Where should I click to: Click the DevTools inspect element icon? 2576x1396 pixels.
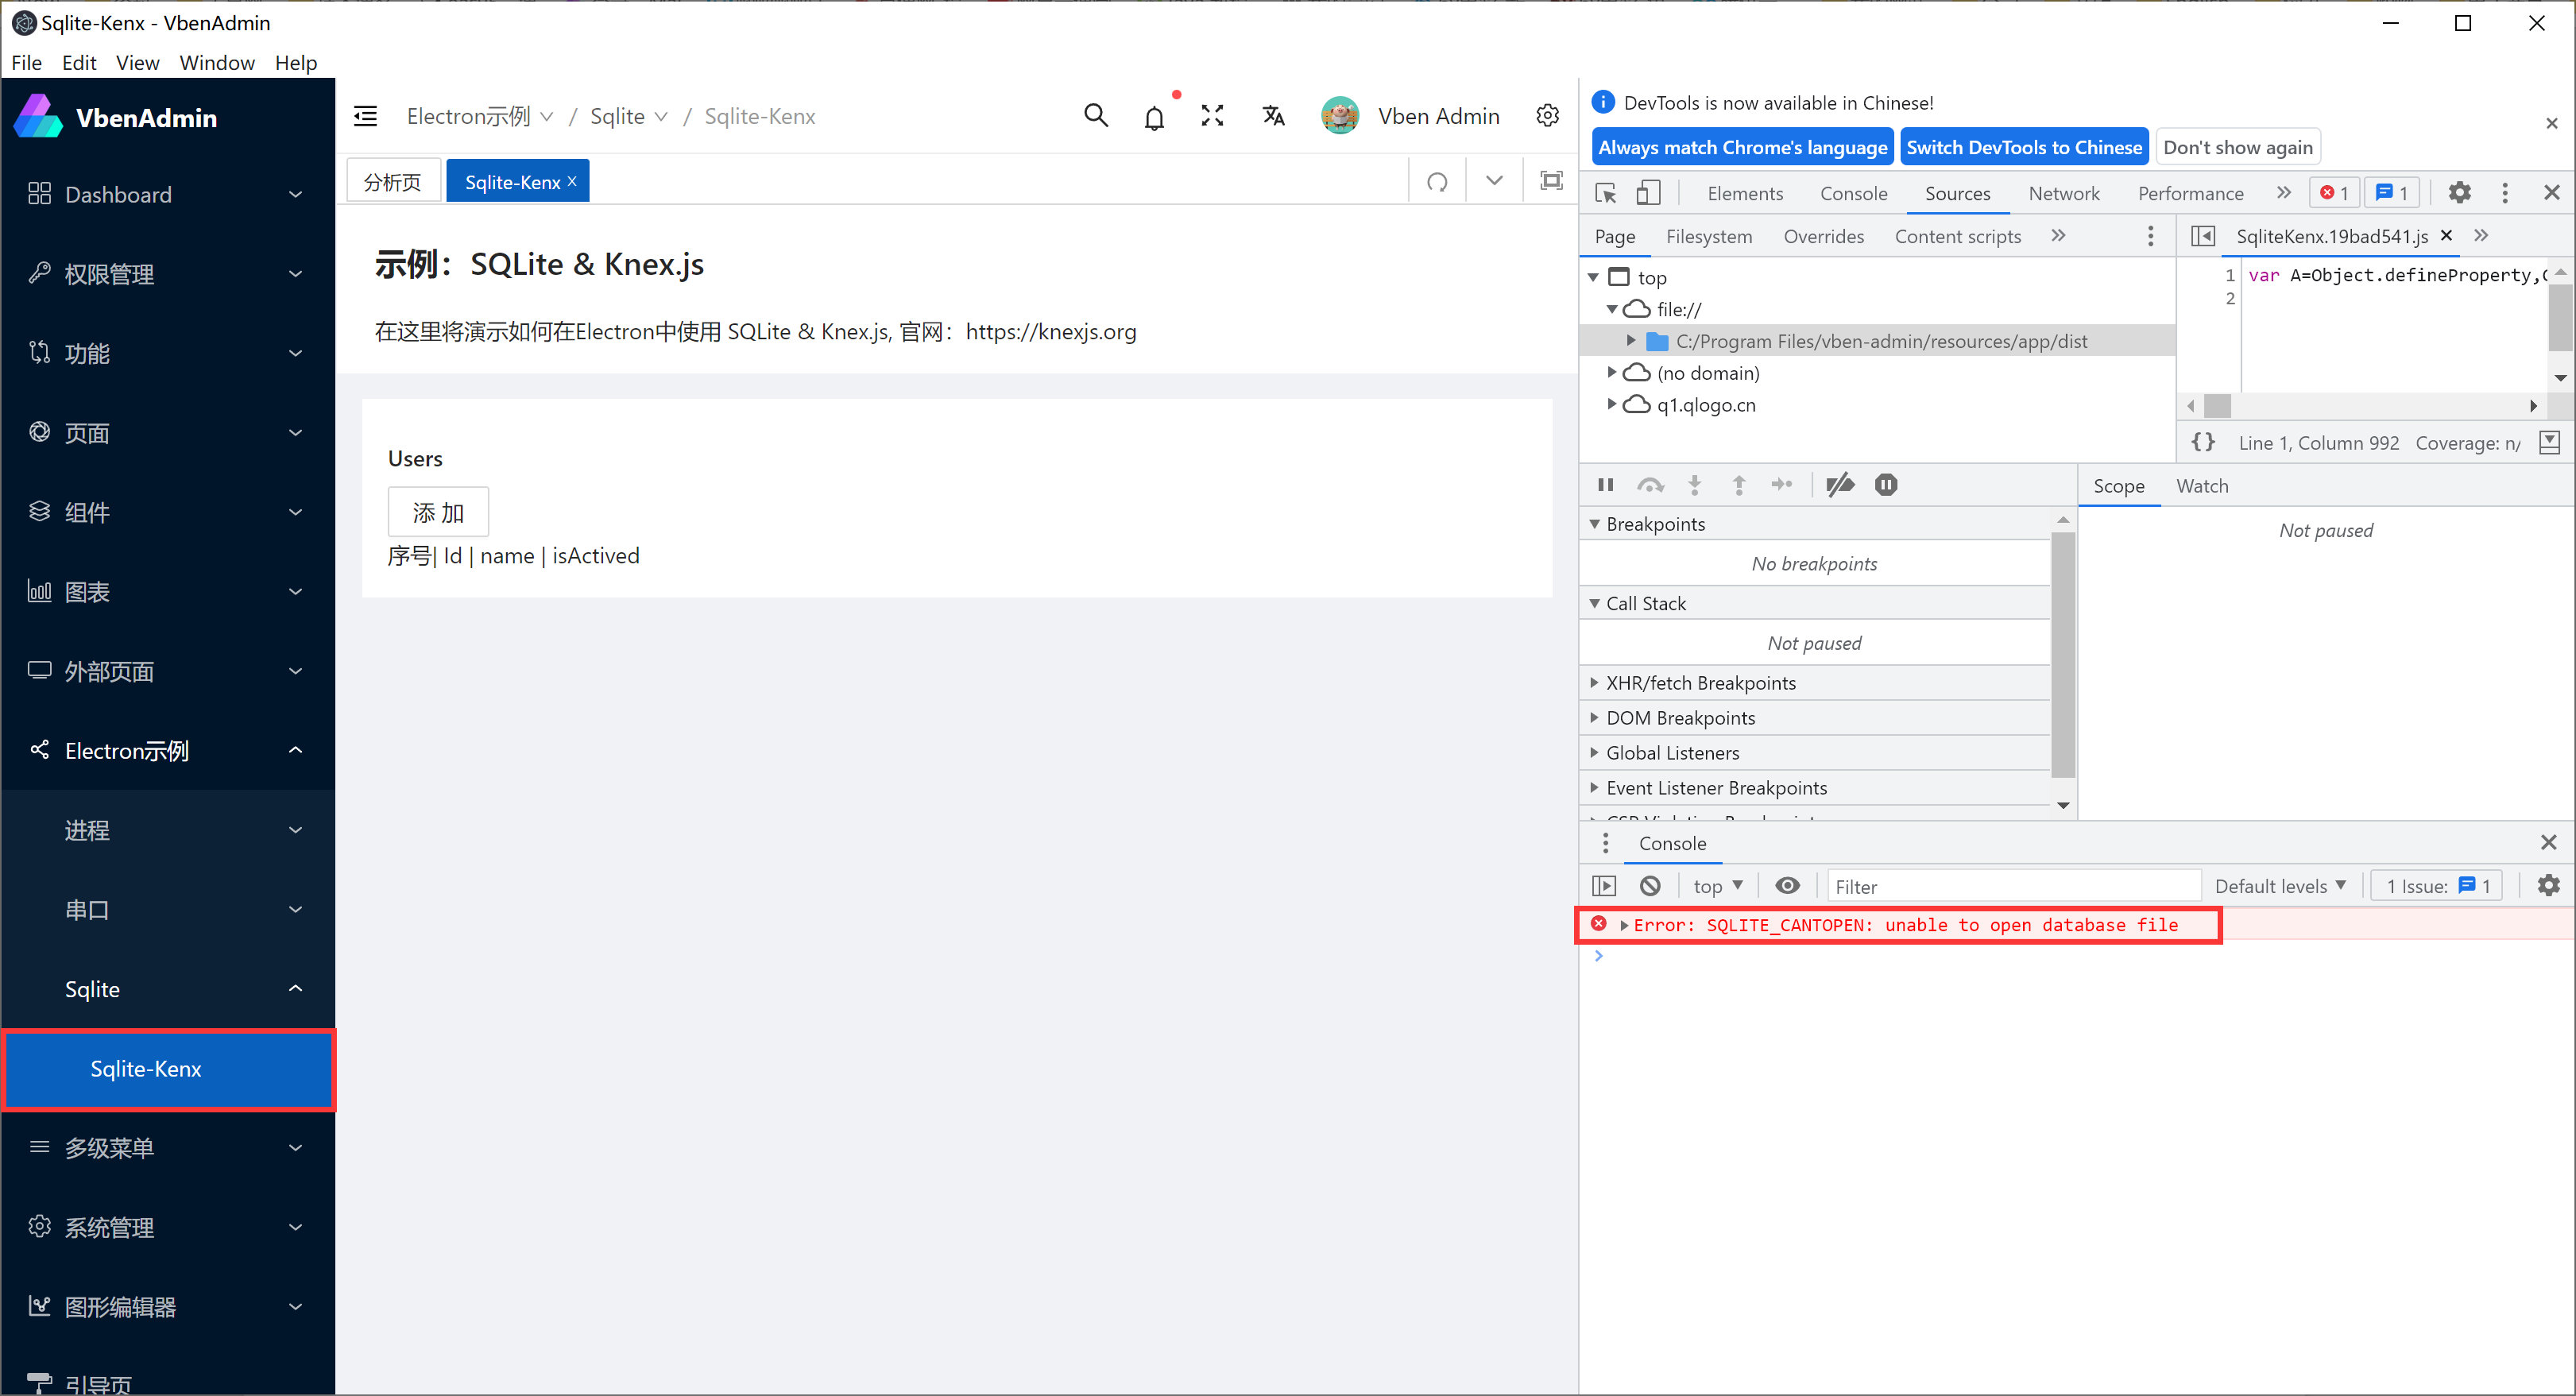[1605, 193]
